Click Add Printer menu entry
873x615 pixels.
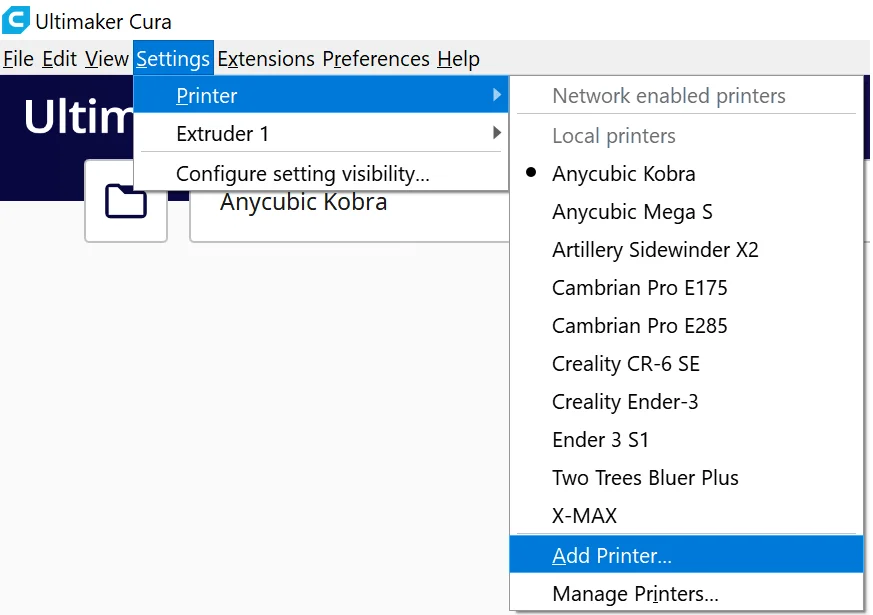(x=611, y=556)
